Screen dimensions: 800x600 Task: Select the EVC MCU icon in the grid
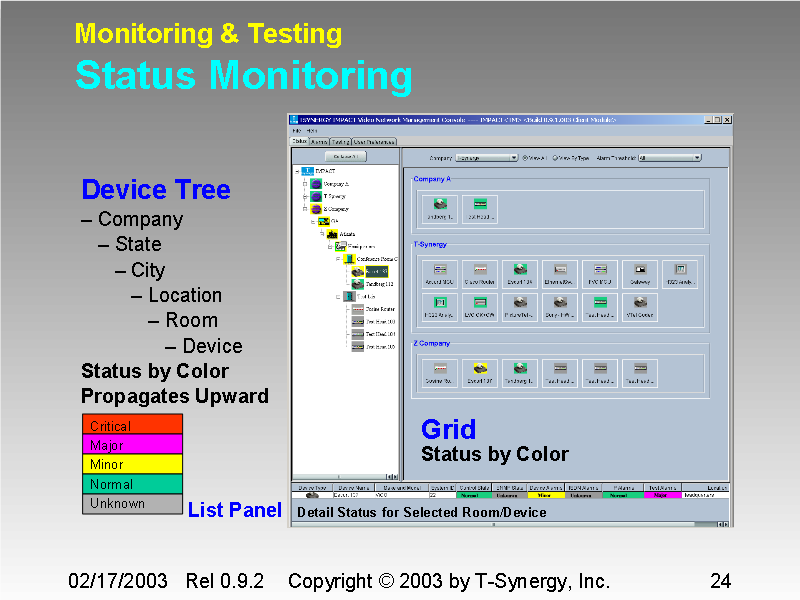pyautogui.click(x=598, y=268)
